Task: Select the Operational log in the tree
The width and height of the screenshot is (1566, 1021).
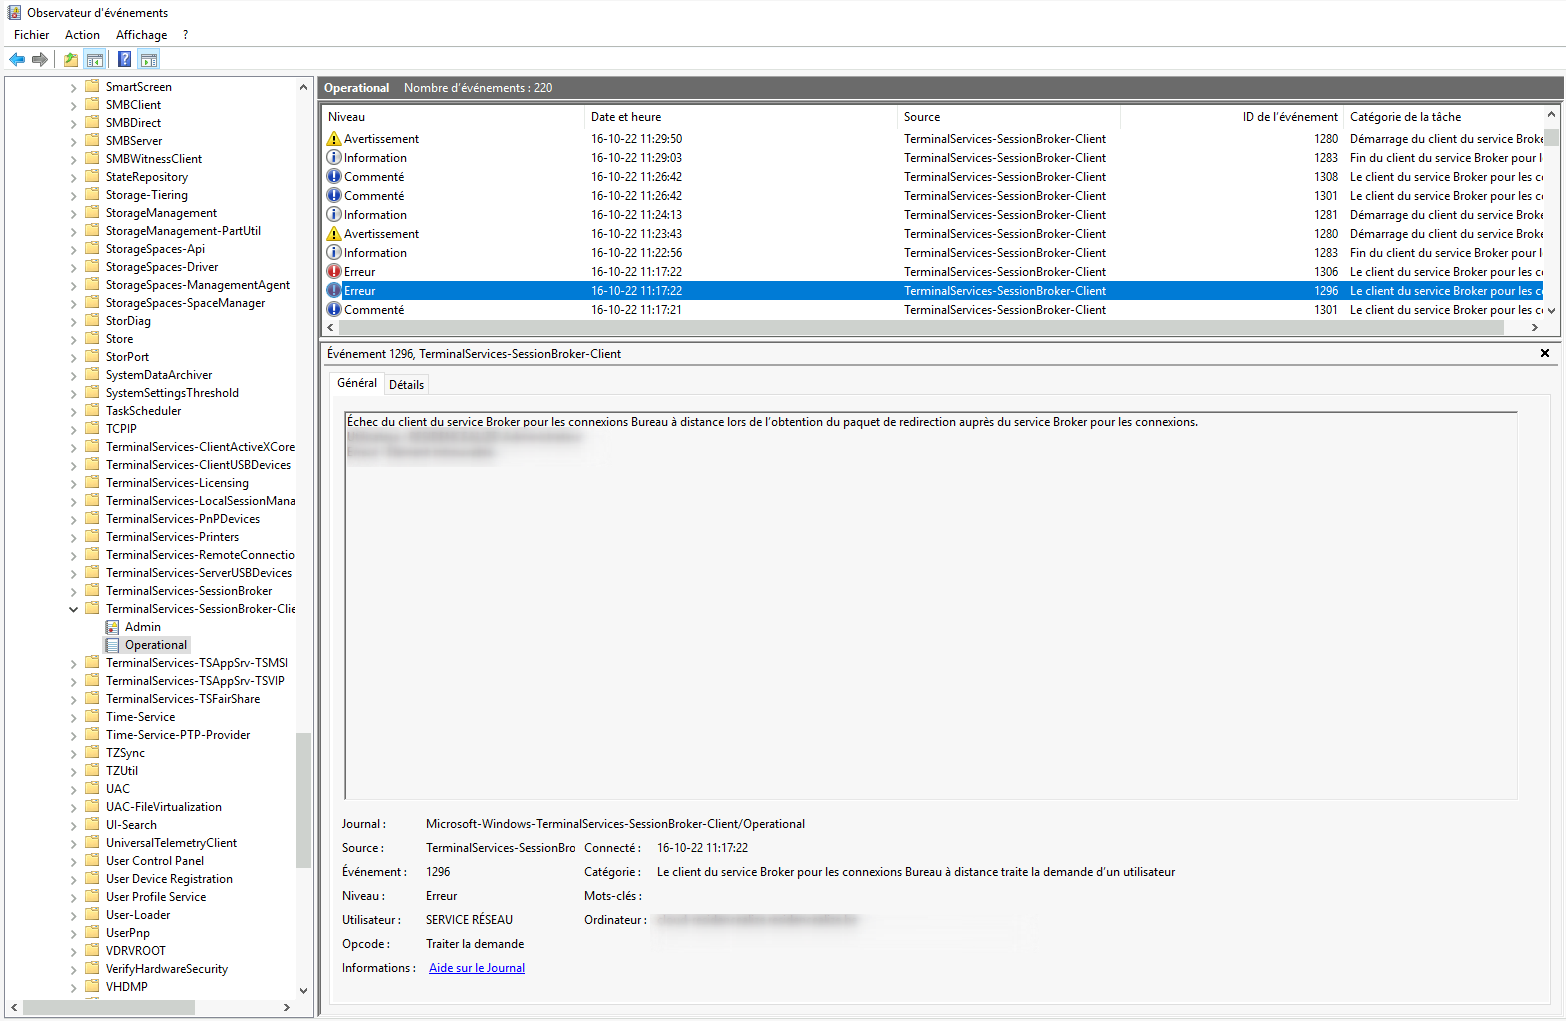Action: pyautogui.click(x=155, y=645)
